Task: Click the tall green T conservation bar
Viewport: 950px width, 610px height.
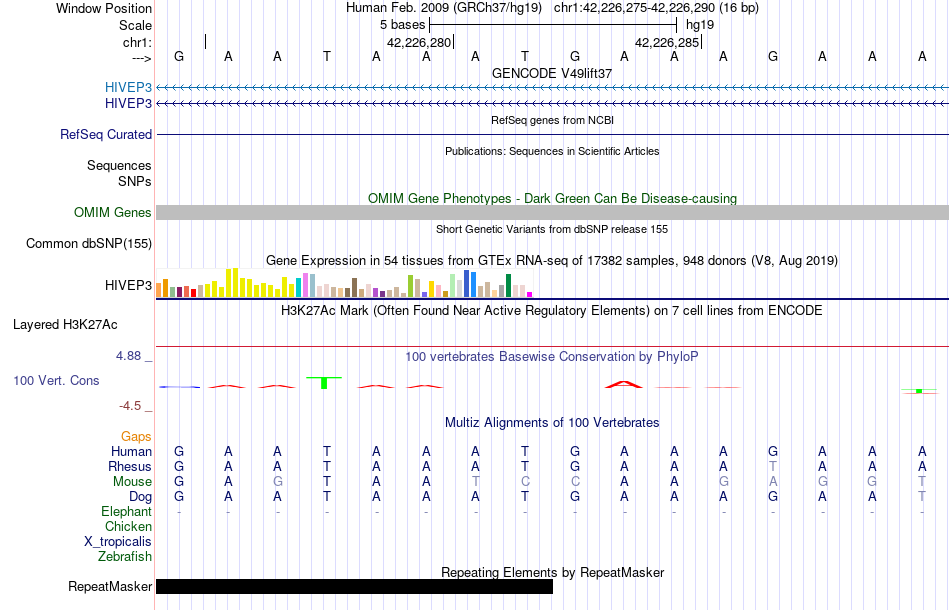Action: point(324,382)
